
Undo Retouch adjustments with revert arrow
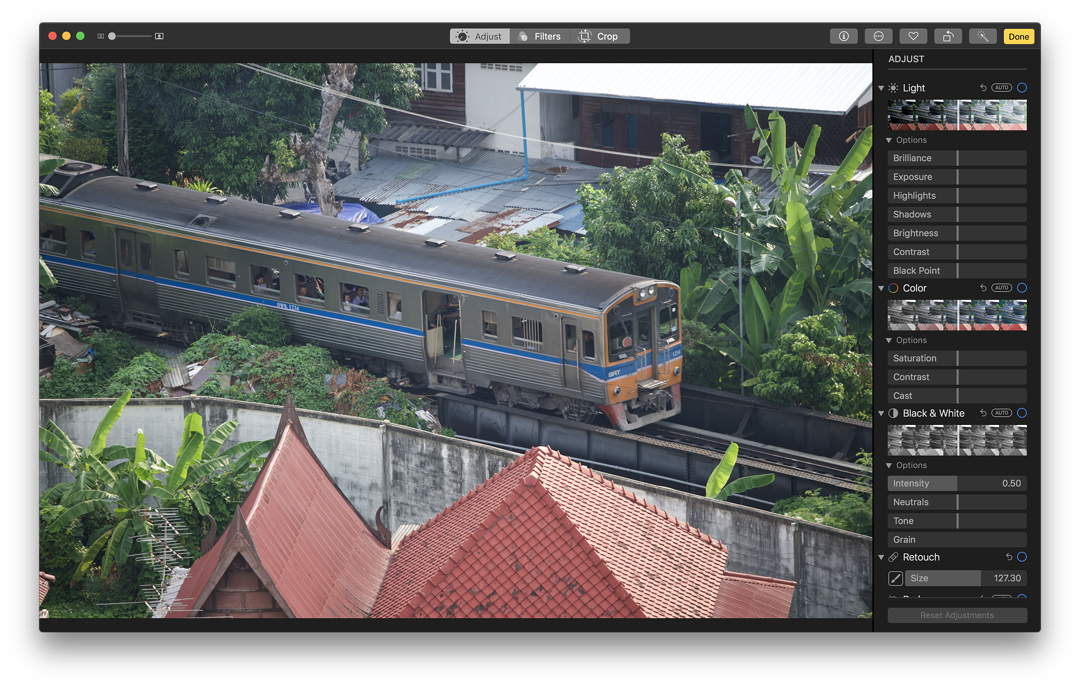[1008, 556]
